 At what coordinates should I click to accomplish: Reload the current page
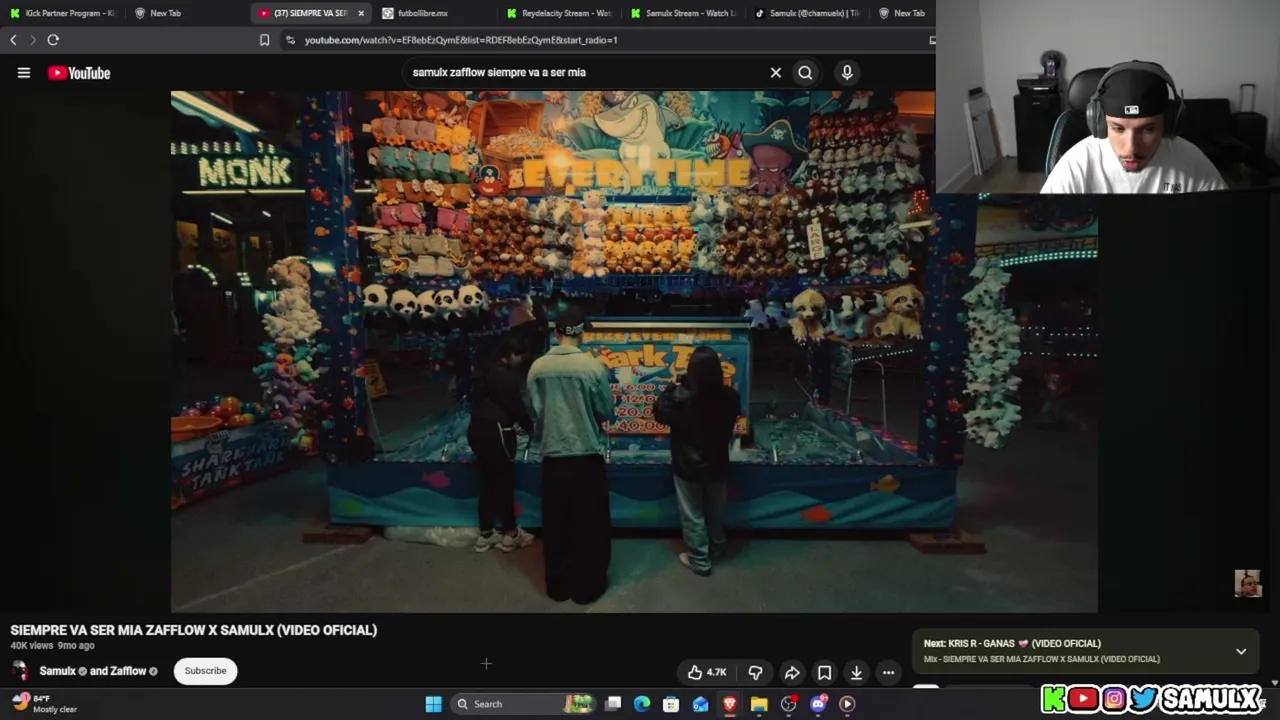53,40
